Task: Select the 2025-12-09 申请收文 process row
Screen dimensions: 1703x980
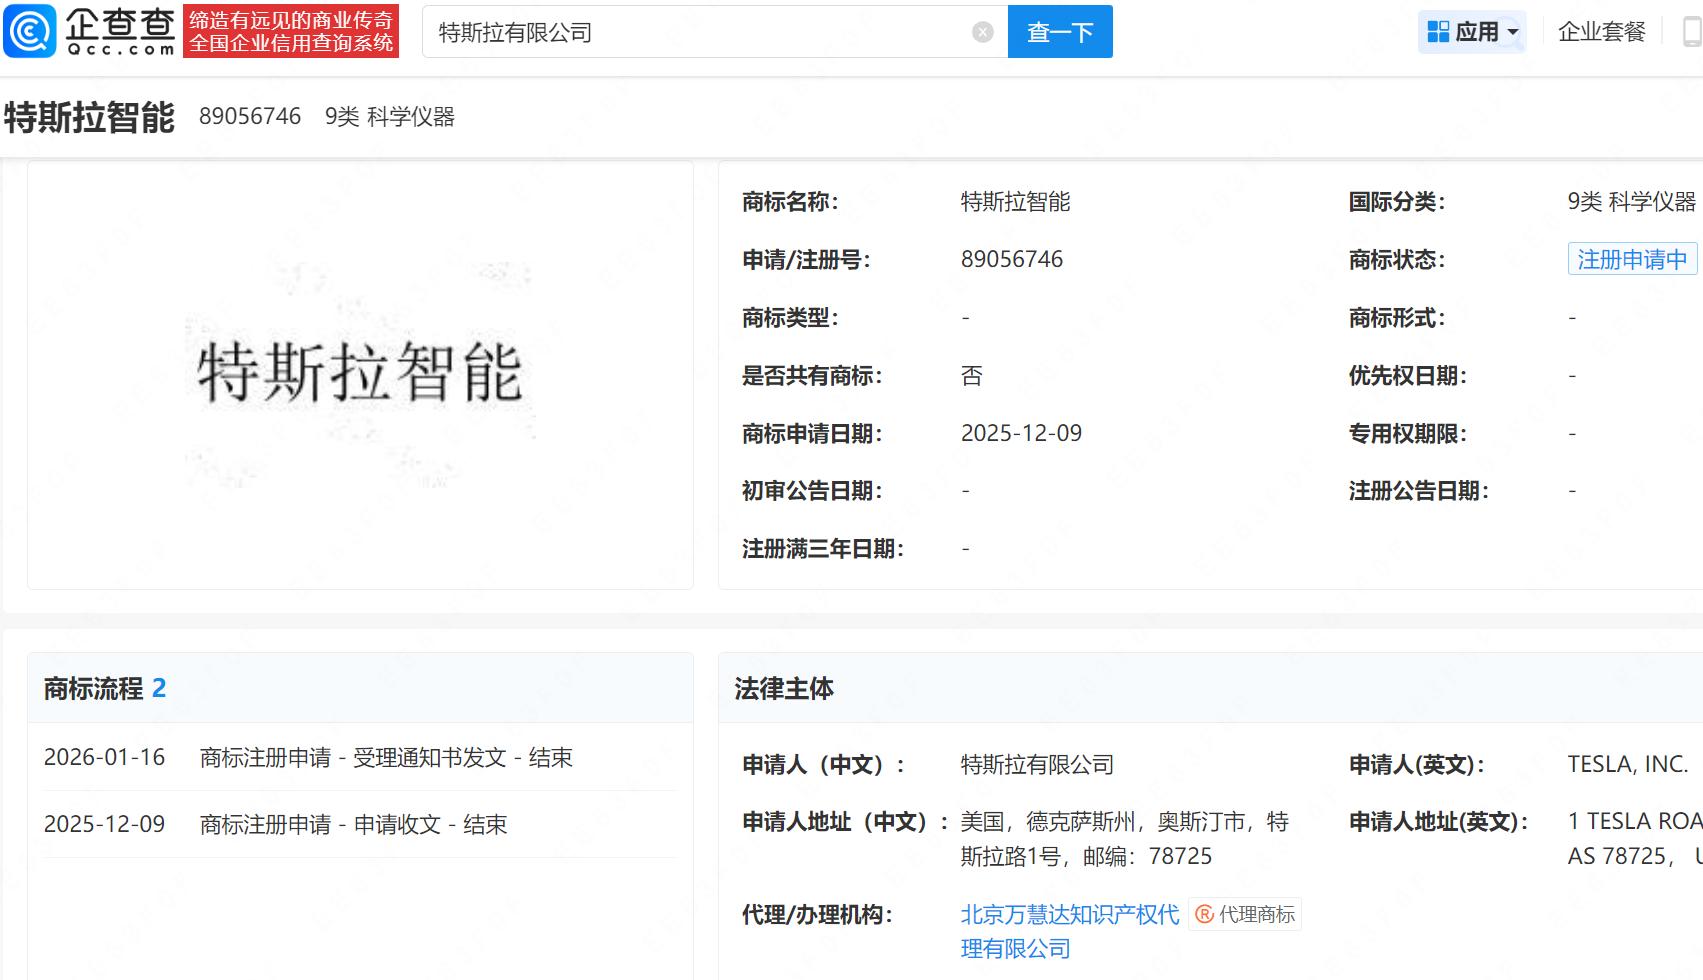Action: tap(359, 825)
